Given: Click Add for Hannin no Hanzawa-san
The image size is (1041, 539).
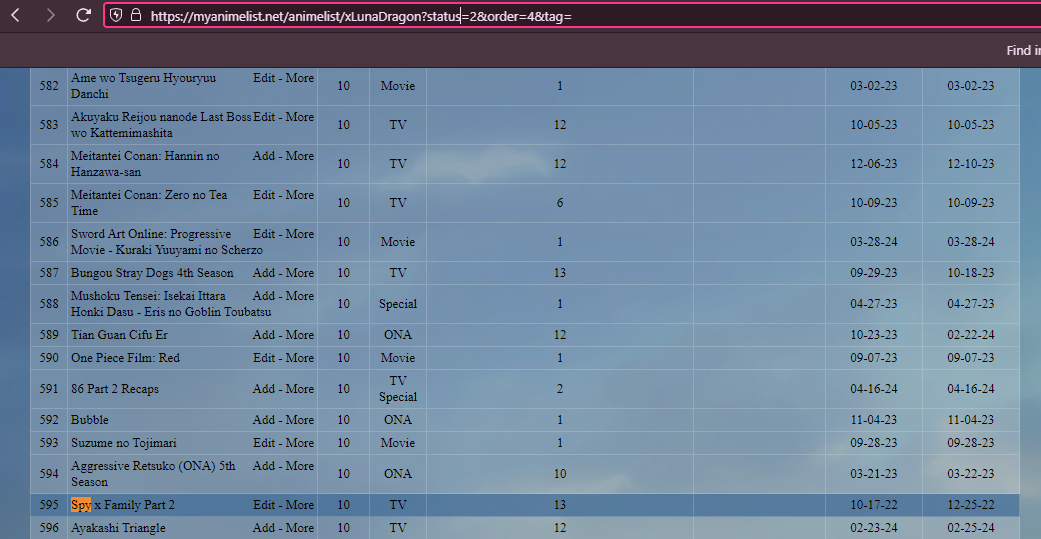Looking at the screenshot, I should pos(264,156).
